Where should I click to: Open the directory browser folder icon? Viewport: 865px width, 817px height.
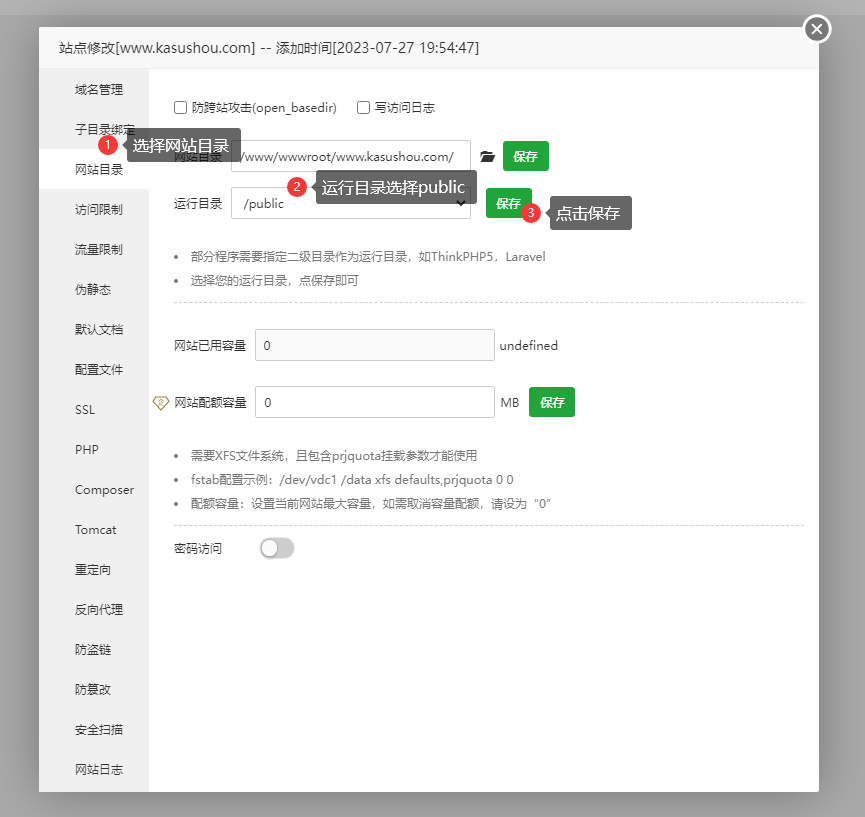[487, 156]
